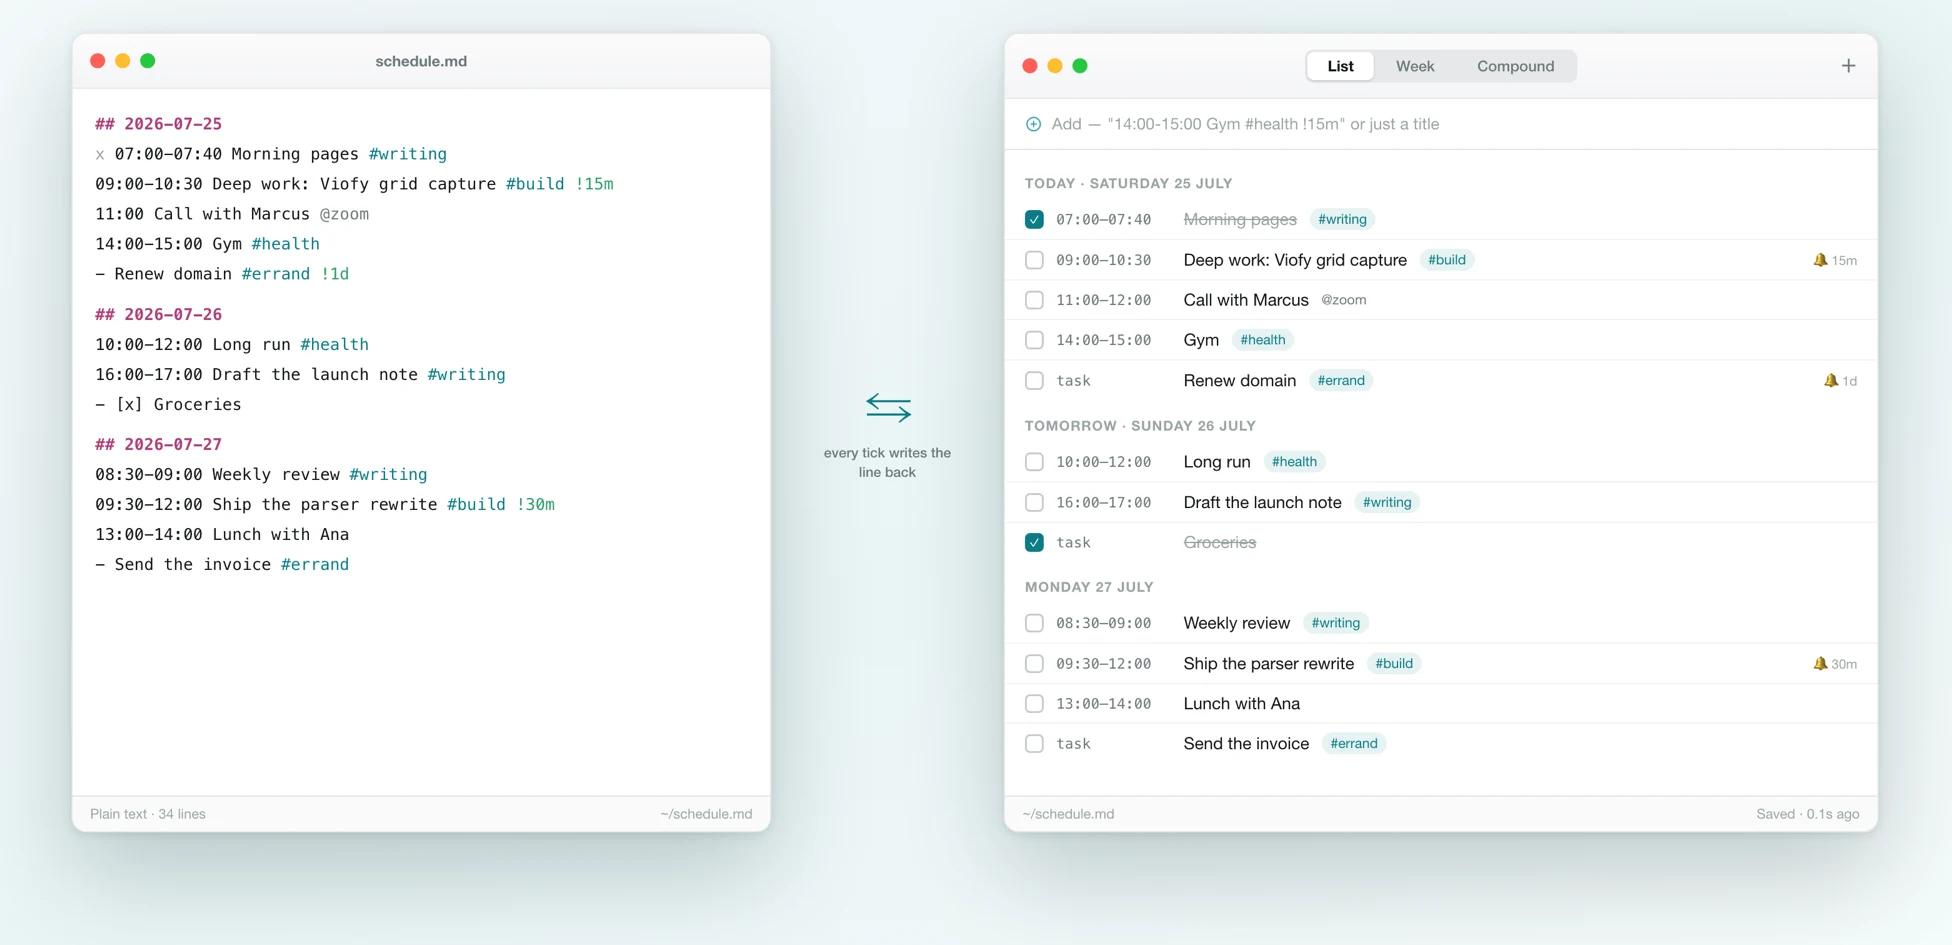Screen dimensions: 1952x945
Task: Open the Compound tab
Action: pos(1515,66)
